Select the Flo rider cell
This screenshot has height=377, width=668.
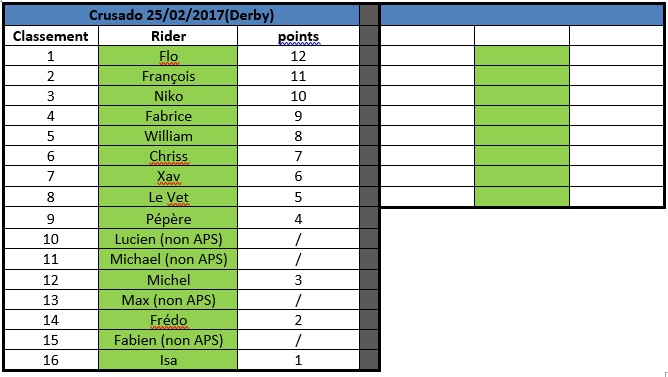(x=168, y=56)
